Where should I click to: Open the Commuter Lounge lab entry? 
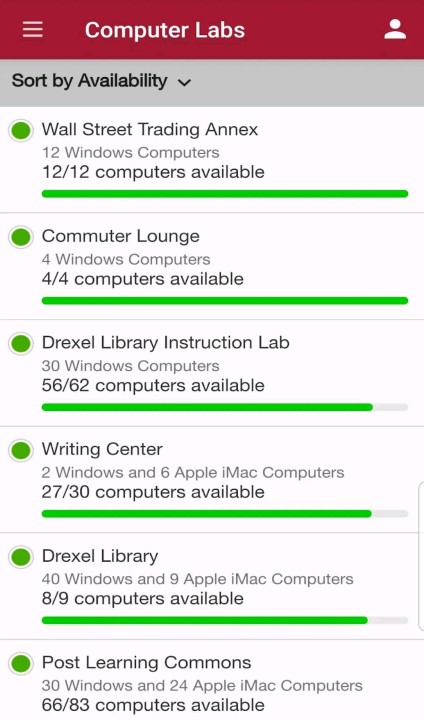212,266
